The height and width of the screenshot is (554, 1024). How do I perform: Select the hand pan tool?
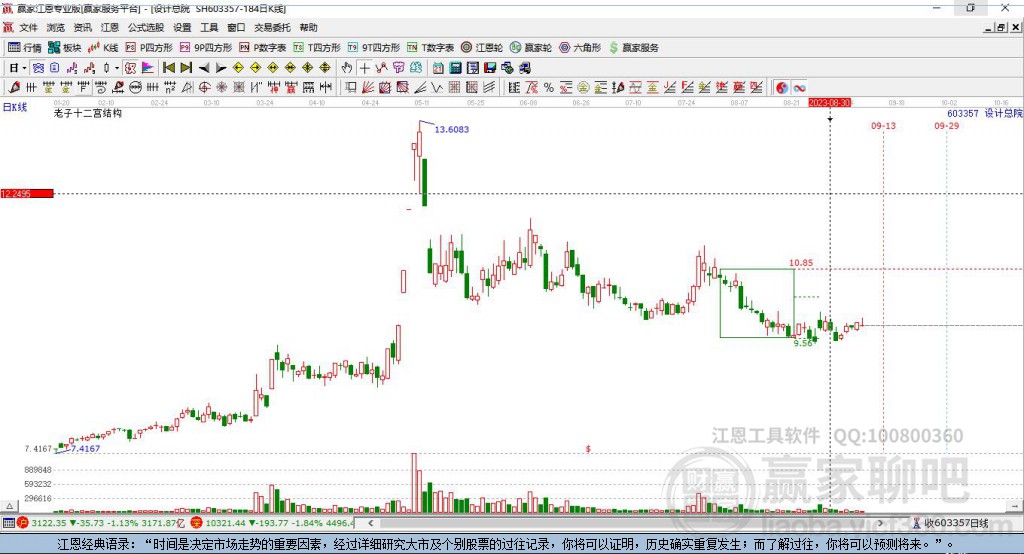pos(347,68)
